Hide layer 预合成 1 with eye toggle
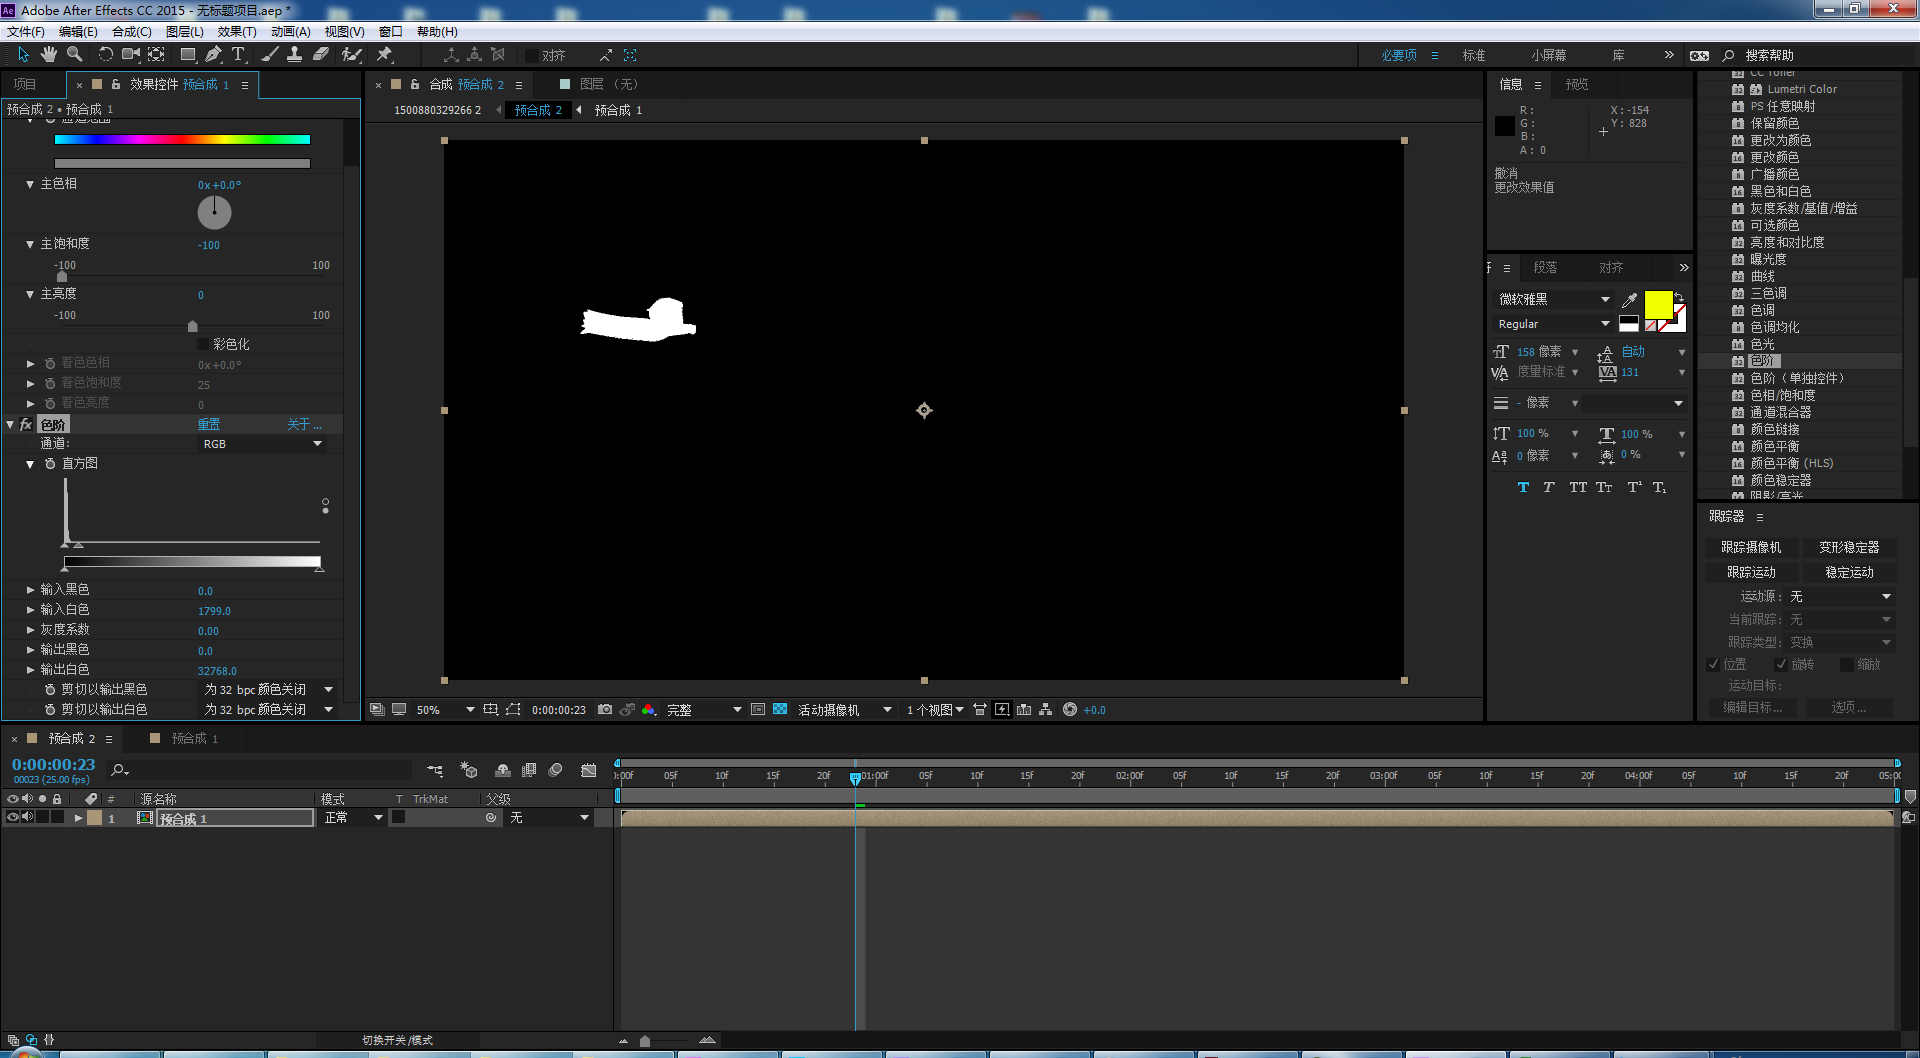 (13, 818)
